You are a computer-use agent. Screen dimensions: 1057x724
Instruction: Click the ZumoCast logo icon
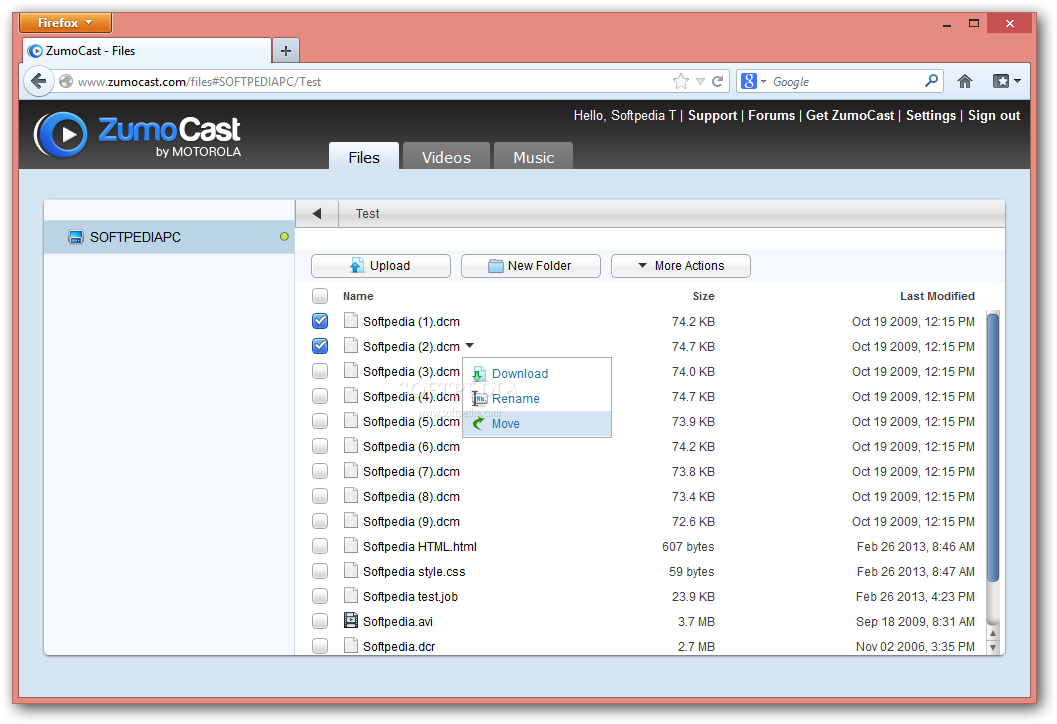pos(61,134)
